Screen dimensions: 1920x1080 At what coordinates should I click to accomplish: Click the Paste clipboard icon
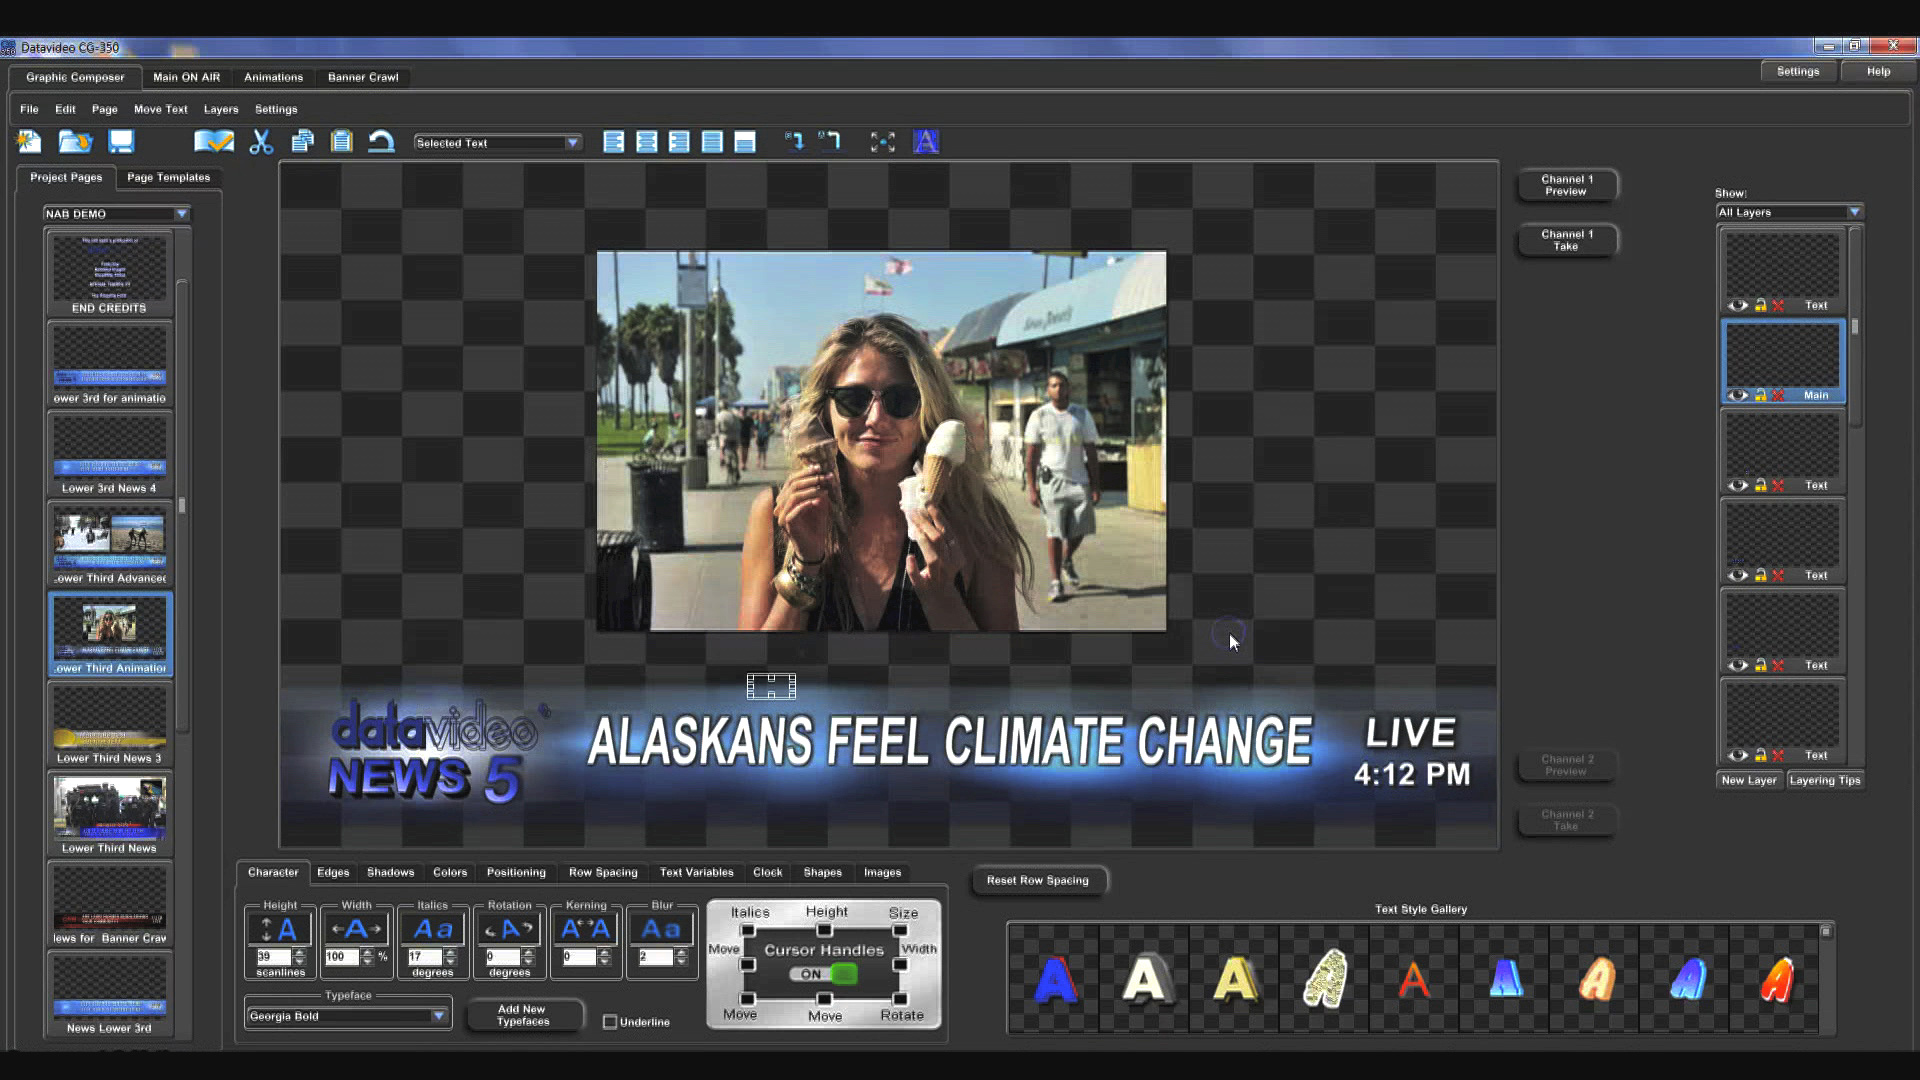coord(342,142)
